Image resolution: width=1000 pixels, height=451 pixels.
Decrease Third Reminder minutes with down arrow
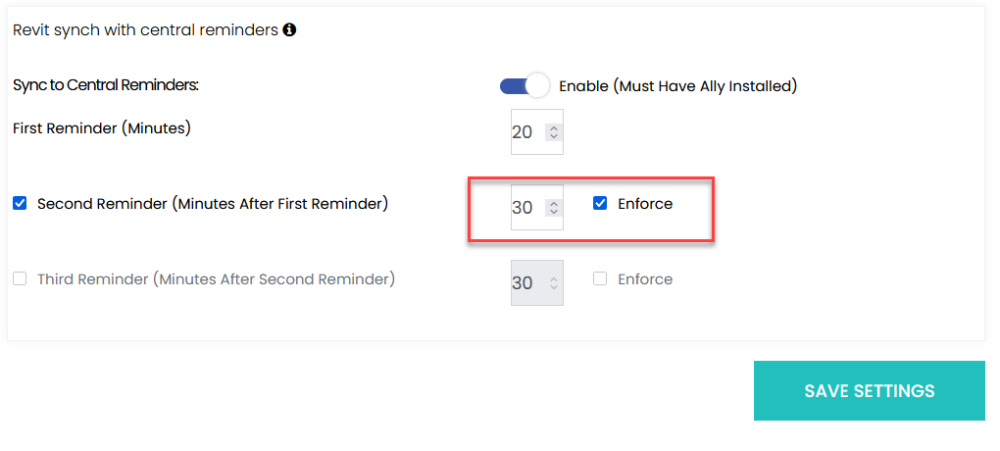pyautogui.click(x=553, y=289)
